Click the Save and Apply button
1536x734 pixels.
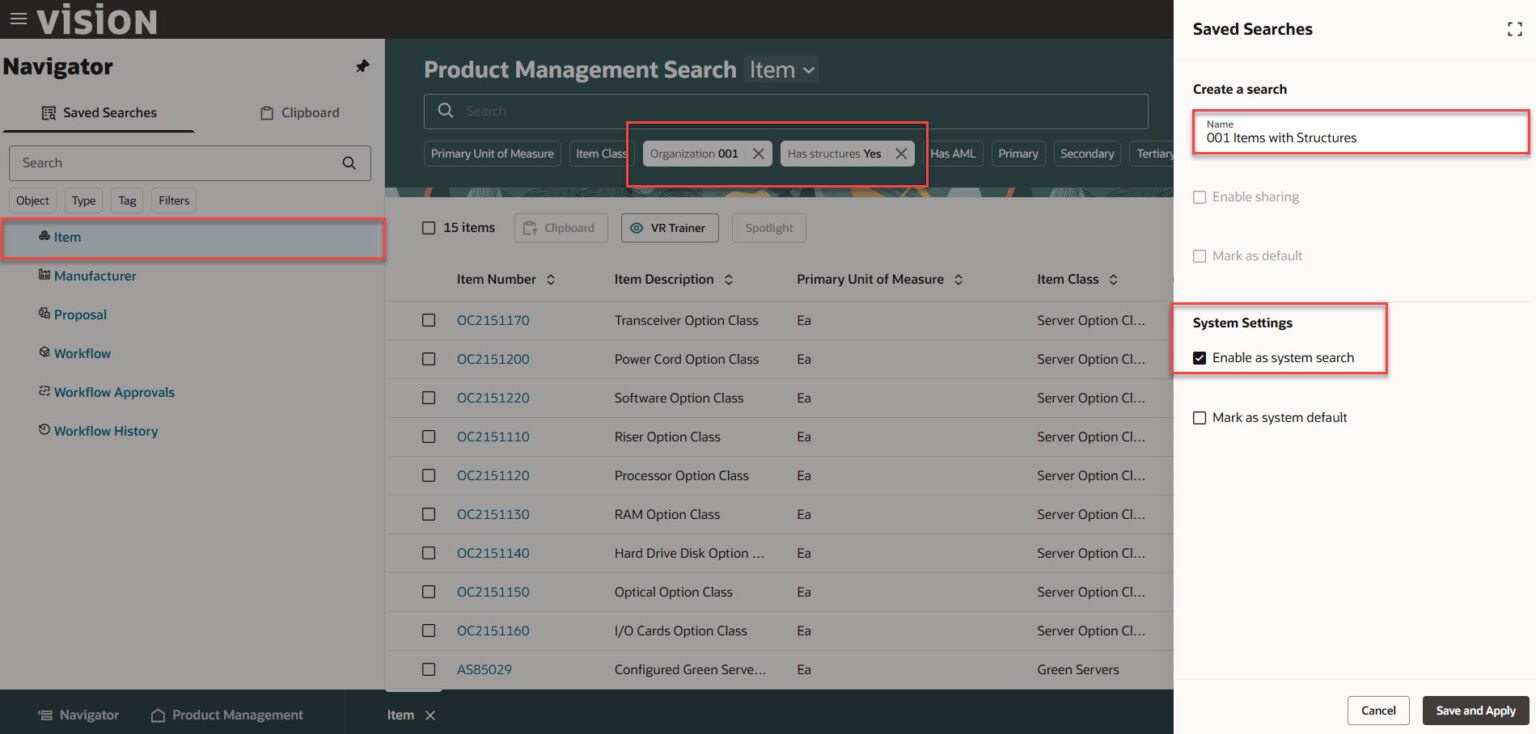point(1475,710)
